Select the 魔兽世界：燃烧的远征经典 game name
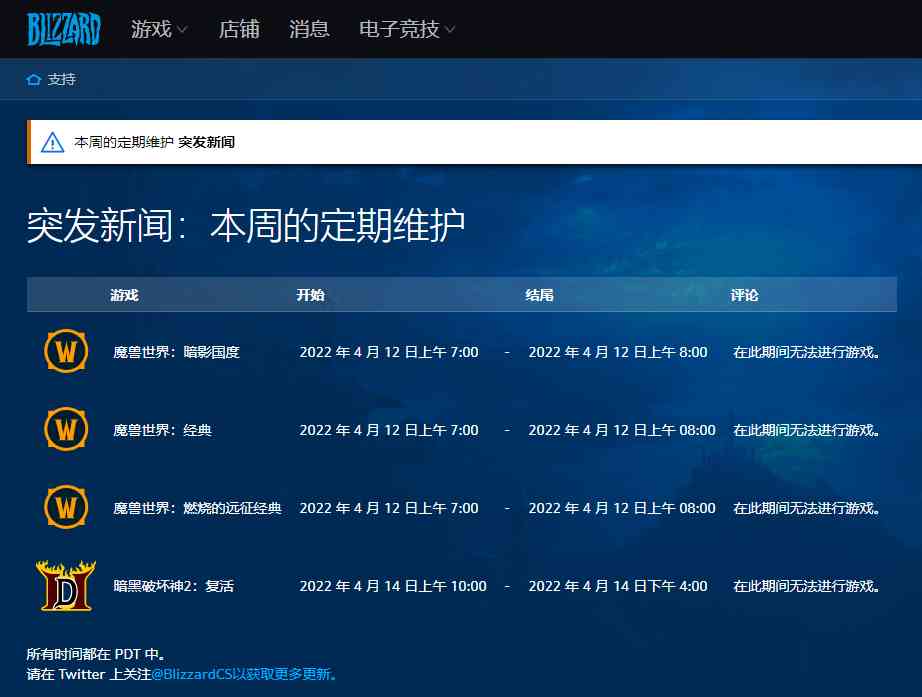This screenshot has width=922, height=697. tap(198, 508)
